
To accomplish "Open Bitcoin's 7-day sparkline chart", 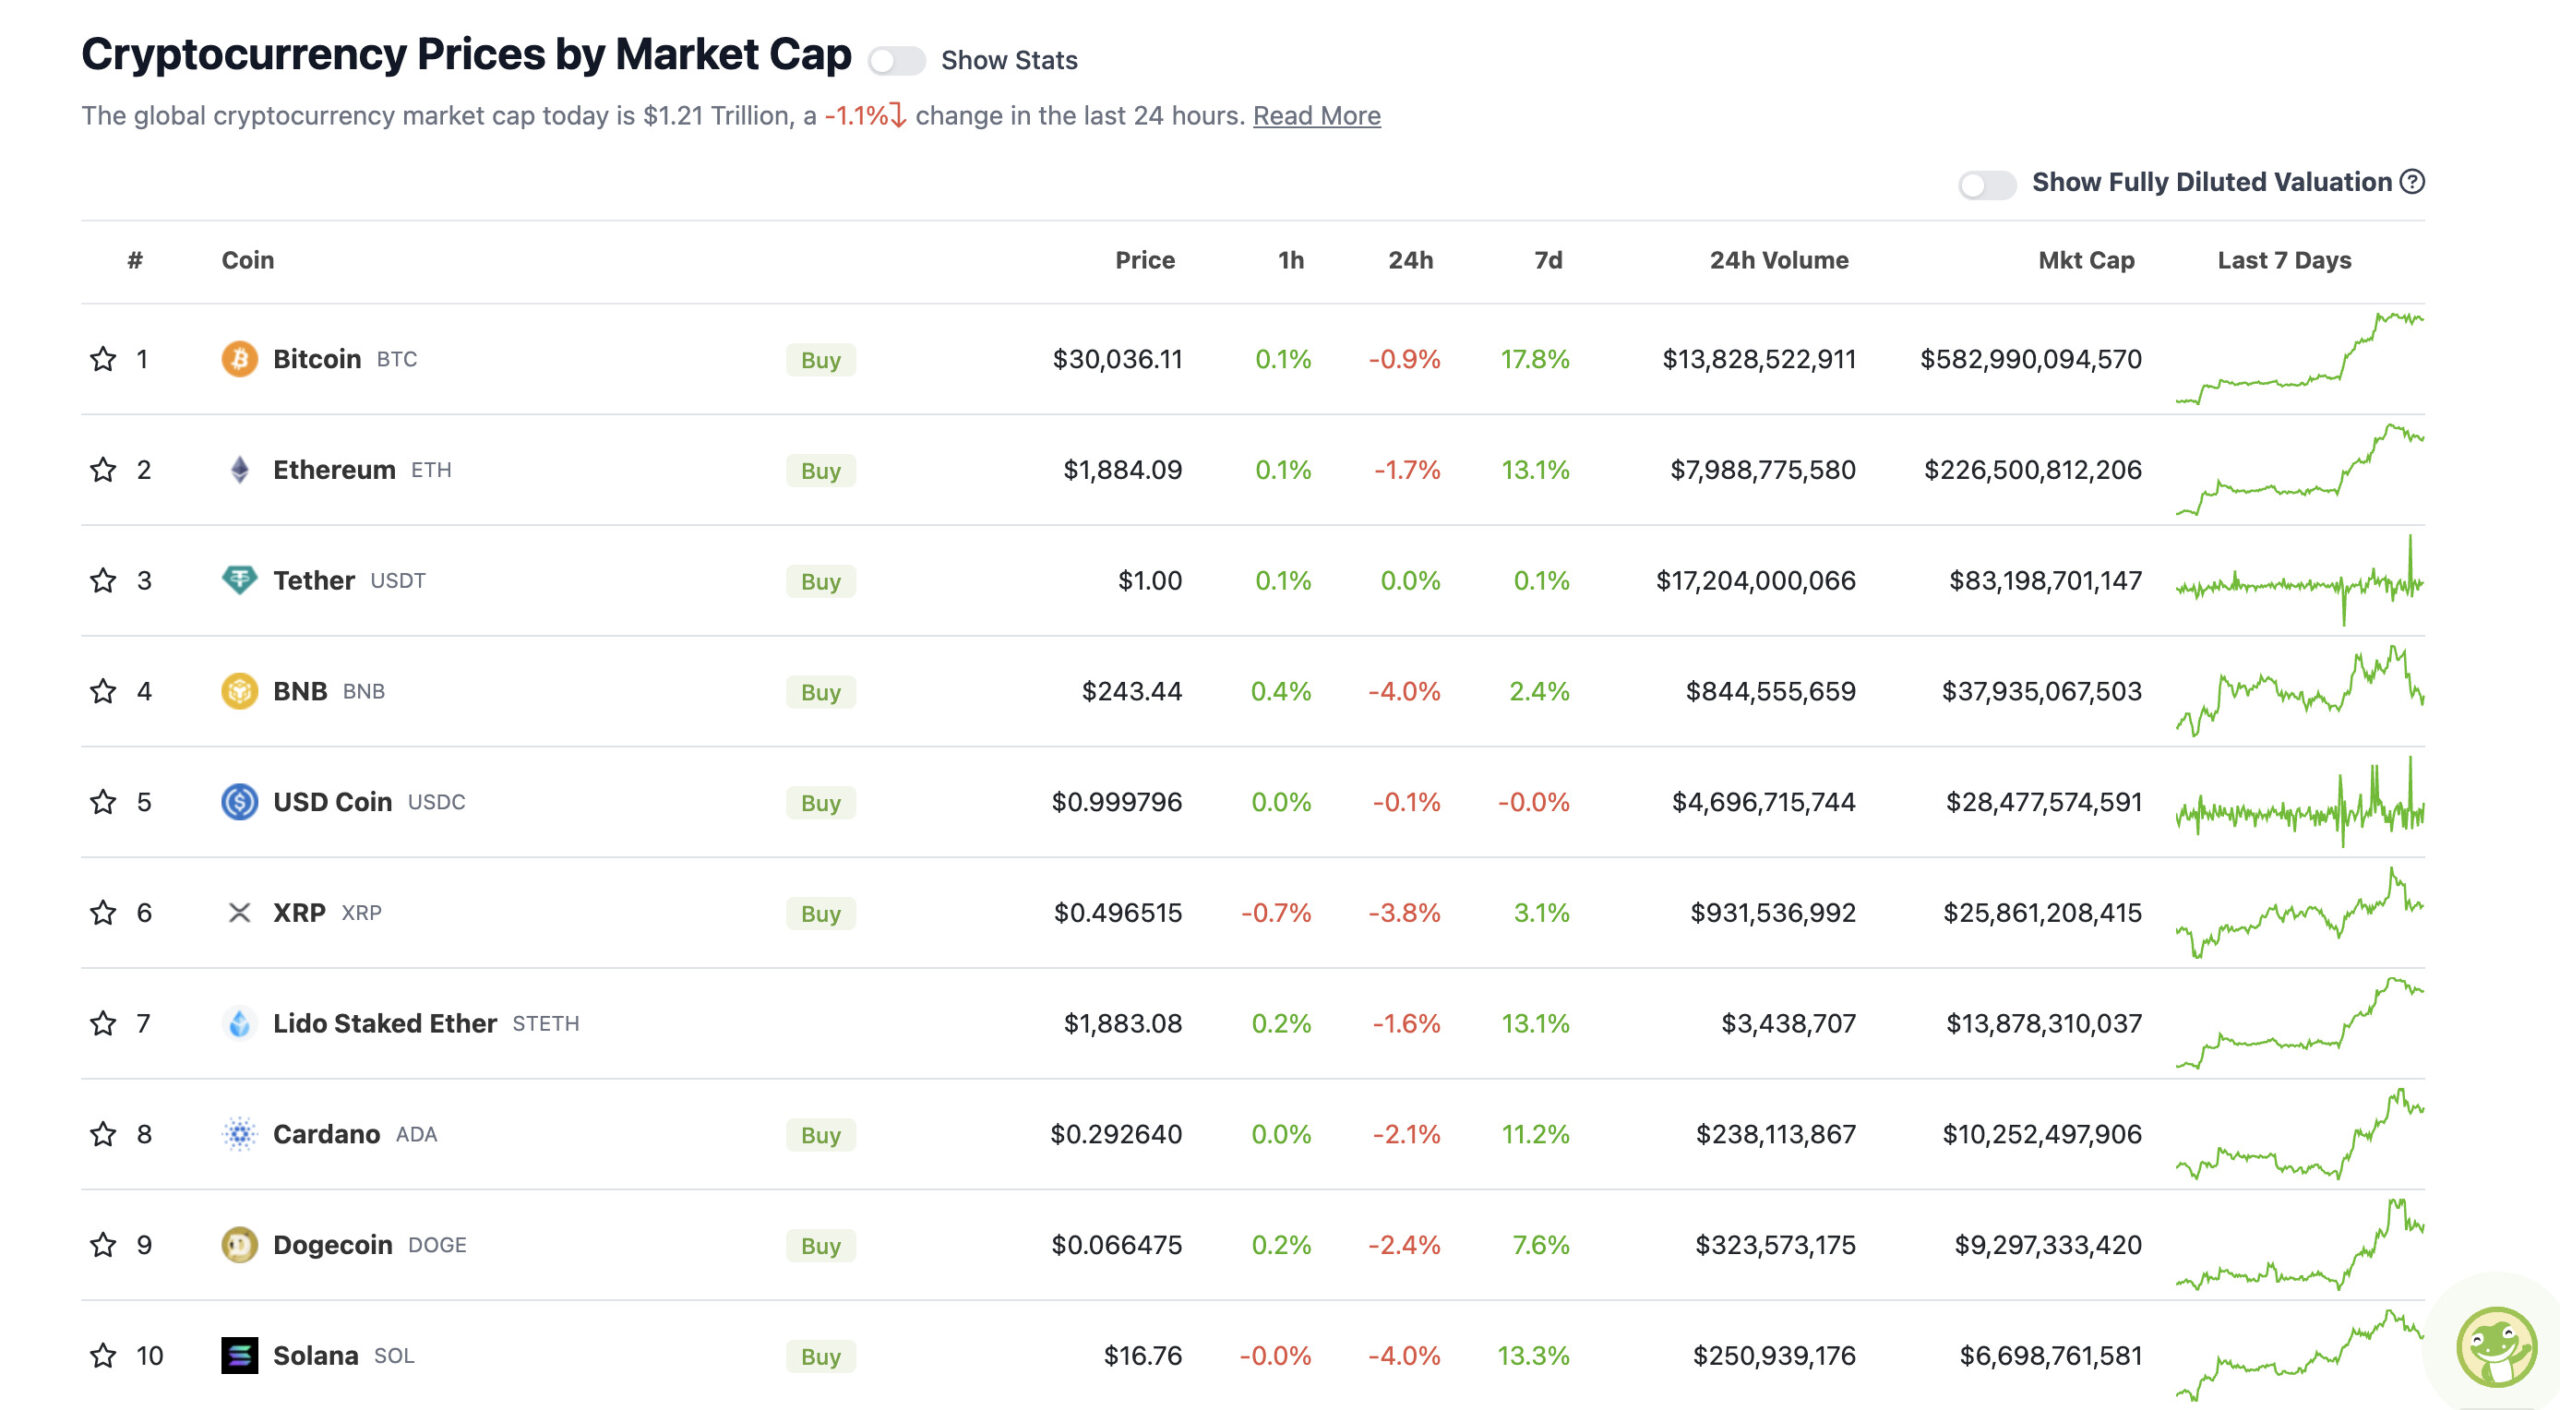I will coord(2299,359).
